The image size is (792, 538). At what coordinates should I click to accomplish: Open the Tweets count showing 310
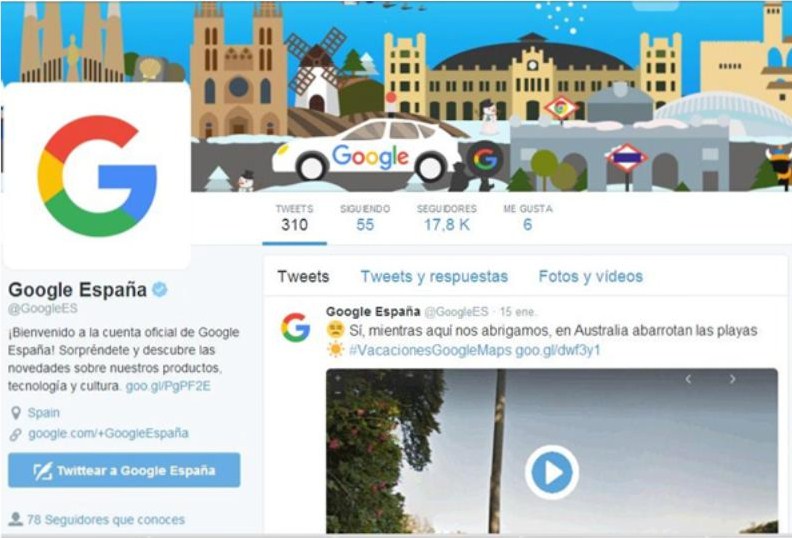coord(294,218)
